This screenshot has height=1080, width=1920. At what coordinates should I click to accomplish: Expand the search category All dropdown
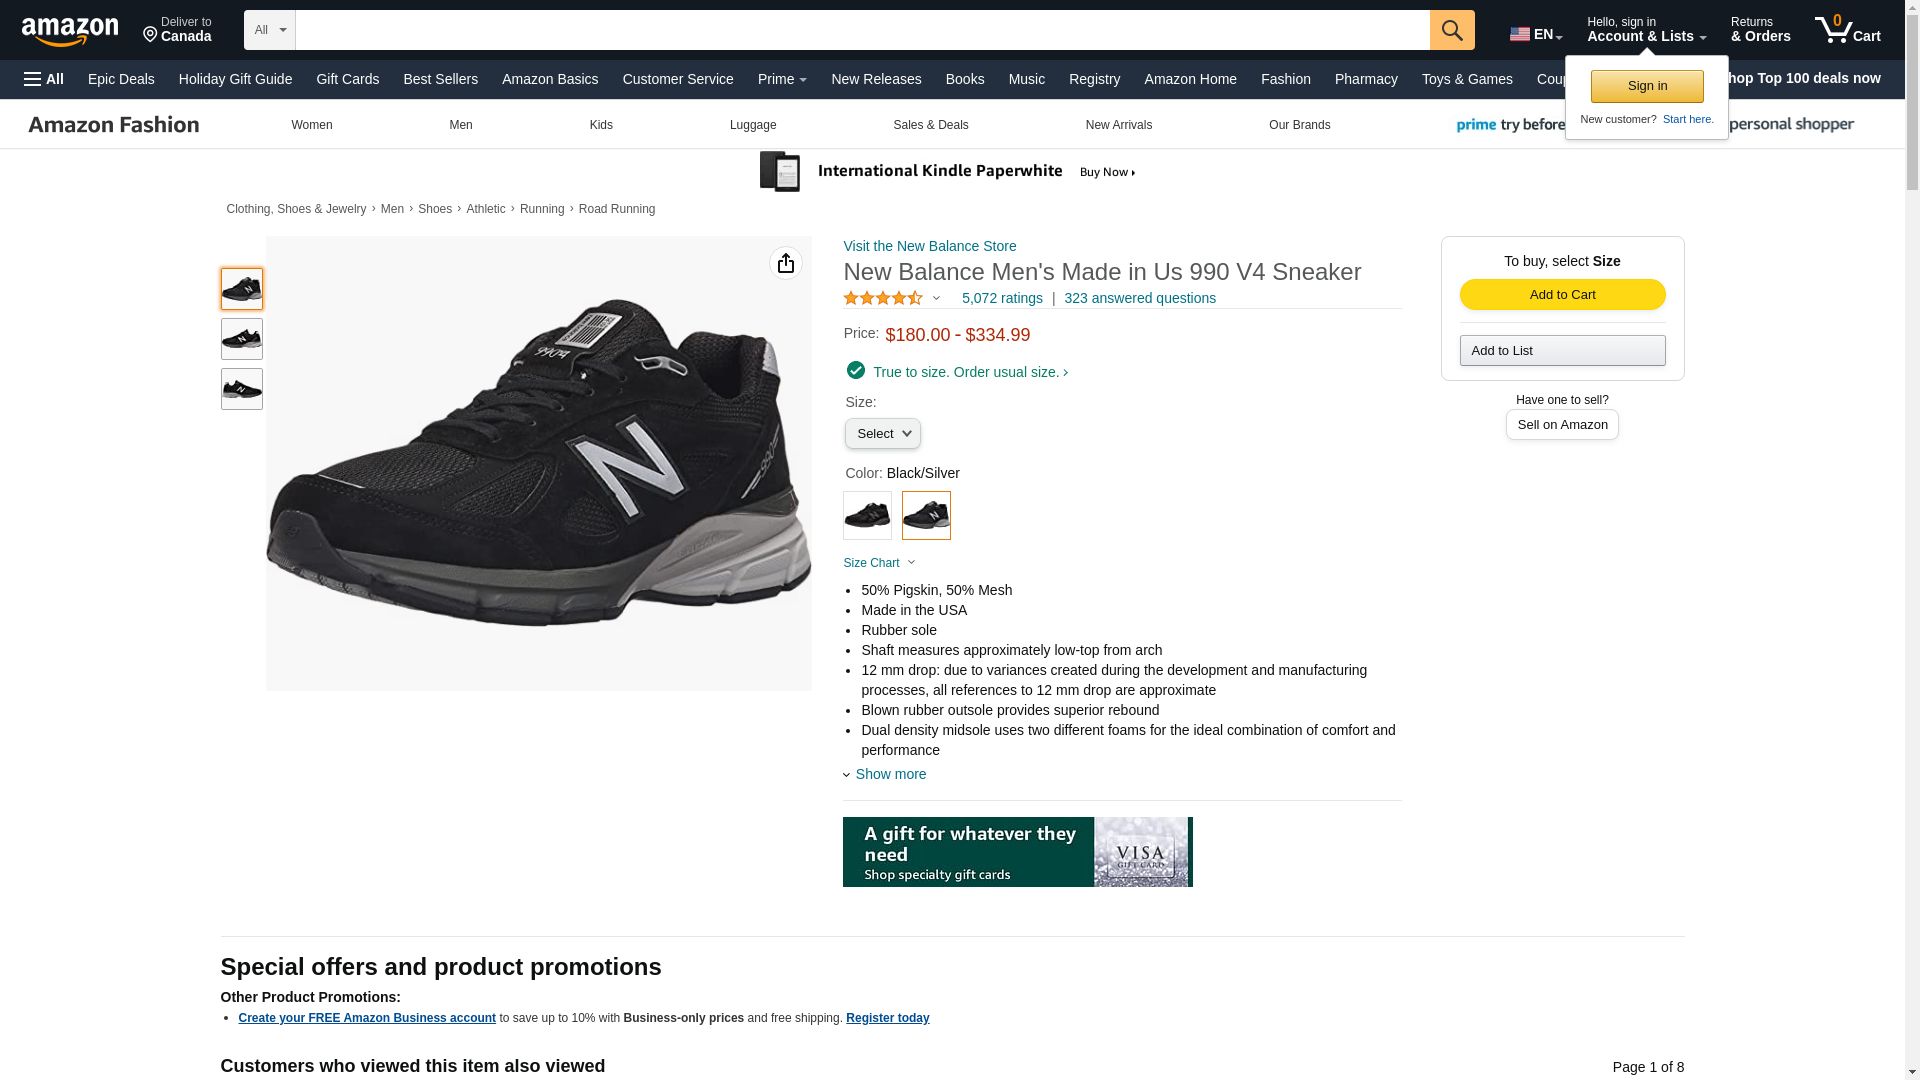click(x=270, y=30)
